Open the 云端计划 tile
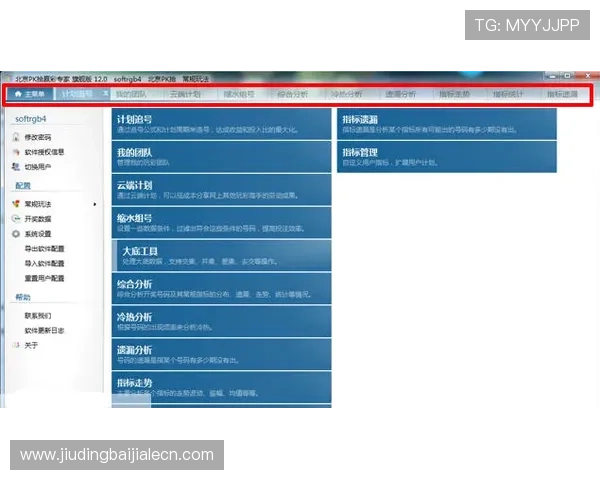Screen dimensions: 600x480 click(221, 190)
